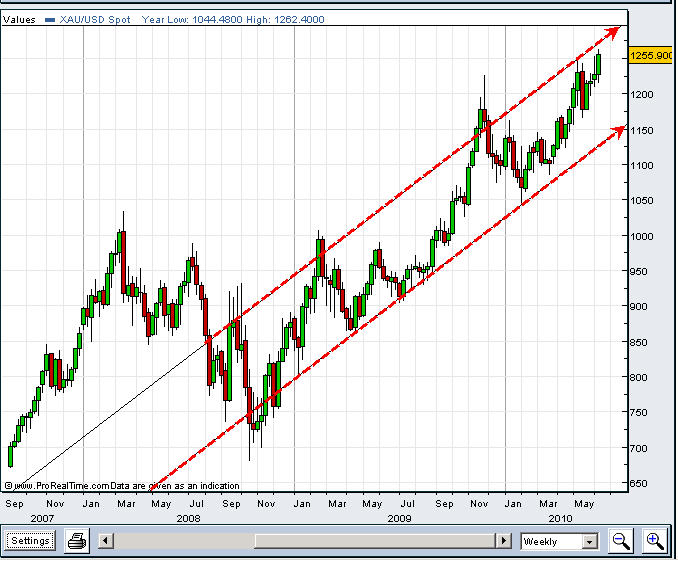Click the Year Low 1044.4800 text
The width and height of the screenshot is (678, 561).
pos(192,19)
